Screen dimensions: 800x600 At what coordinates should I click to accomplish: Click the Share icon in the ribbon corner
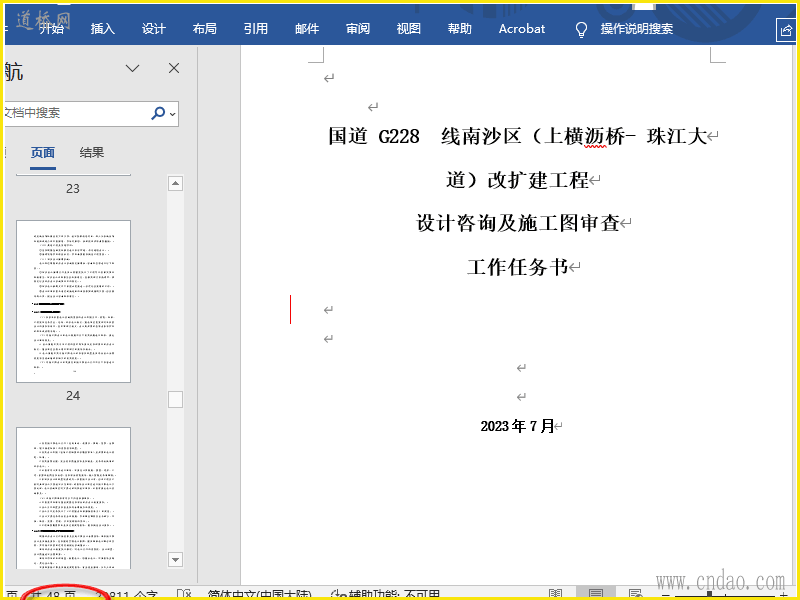click(x=786, y=31)
